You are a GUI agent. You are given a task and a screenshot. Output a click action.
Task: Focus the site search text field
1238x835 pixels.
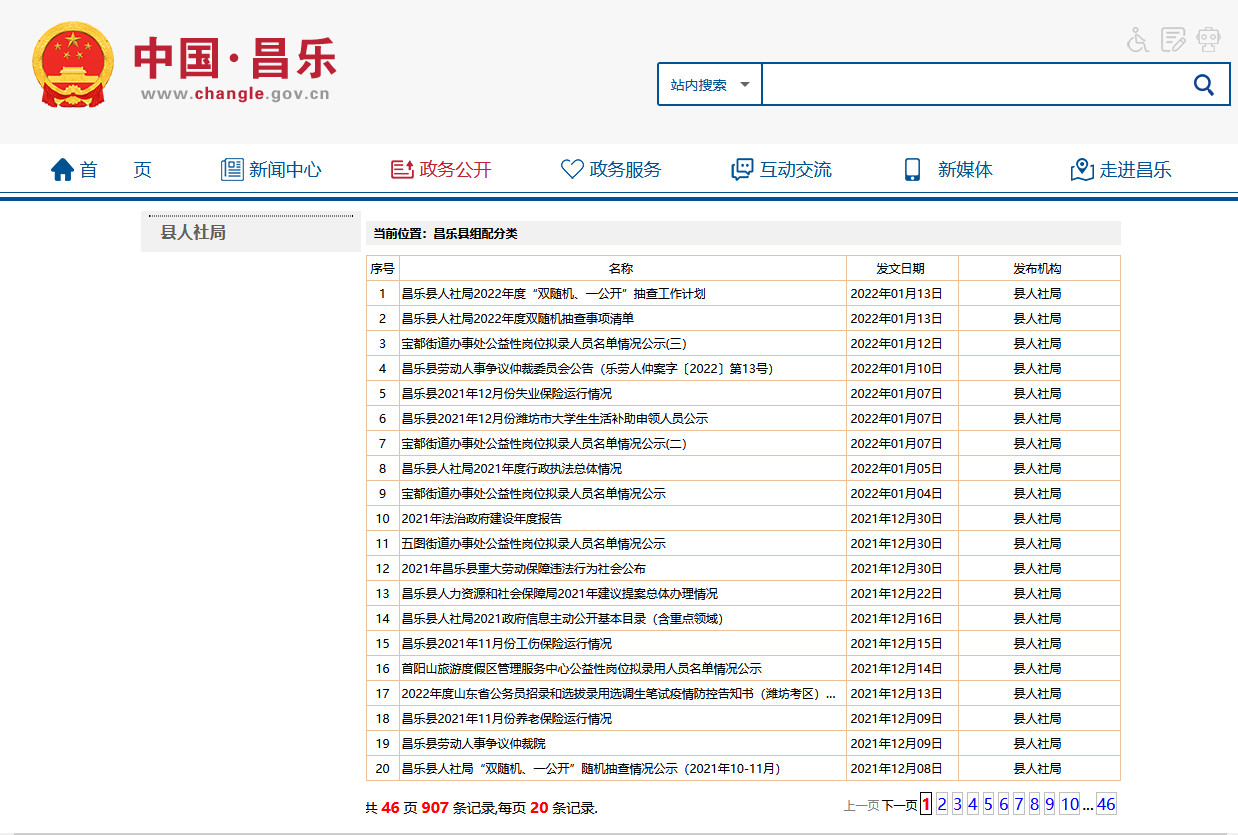pos(970,85)
